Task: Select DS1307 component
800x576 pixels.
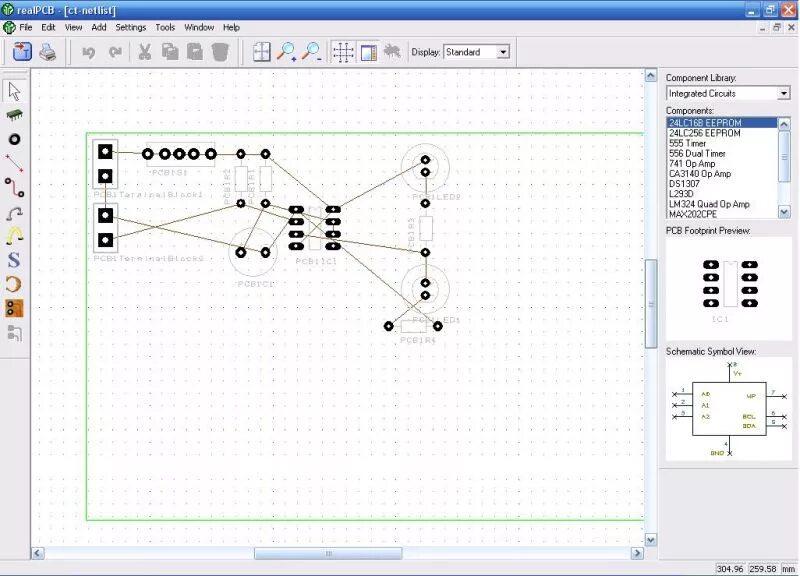Action: (x=721, y=184)
